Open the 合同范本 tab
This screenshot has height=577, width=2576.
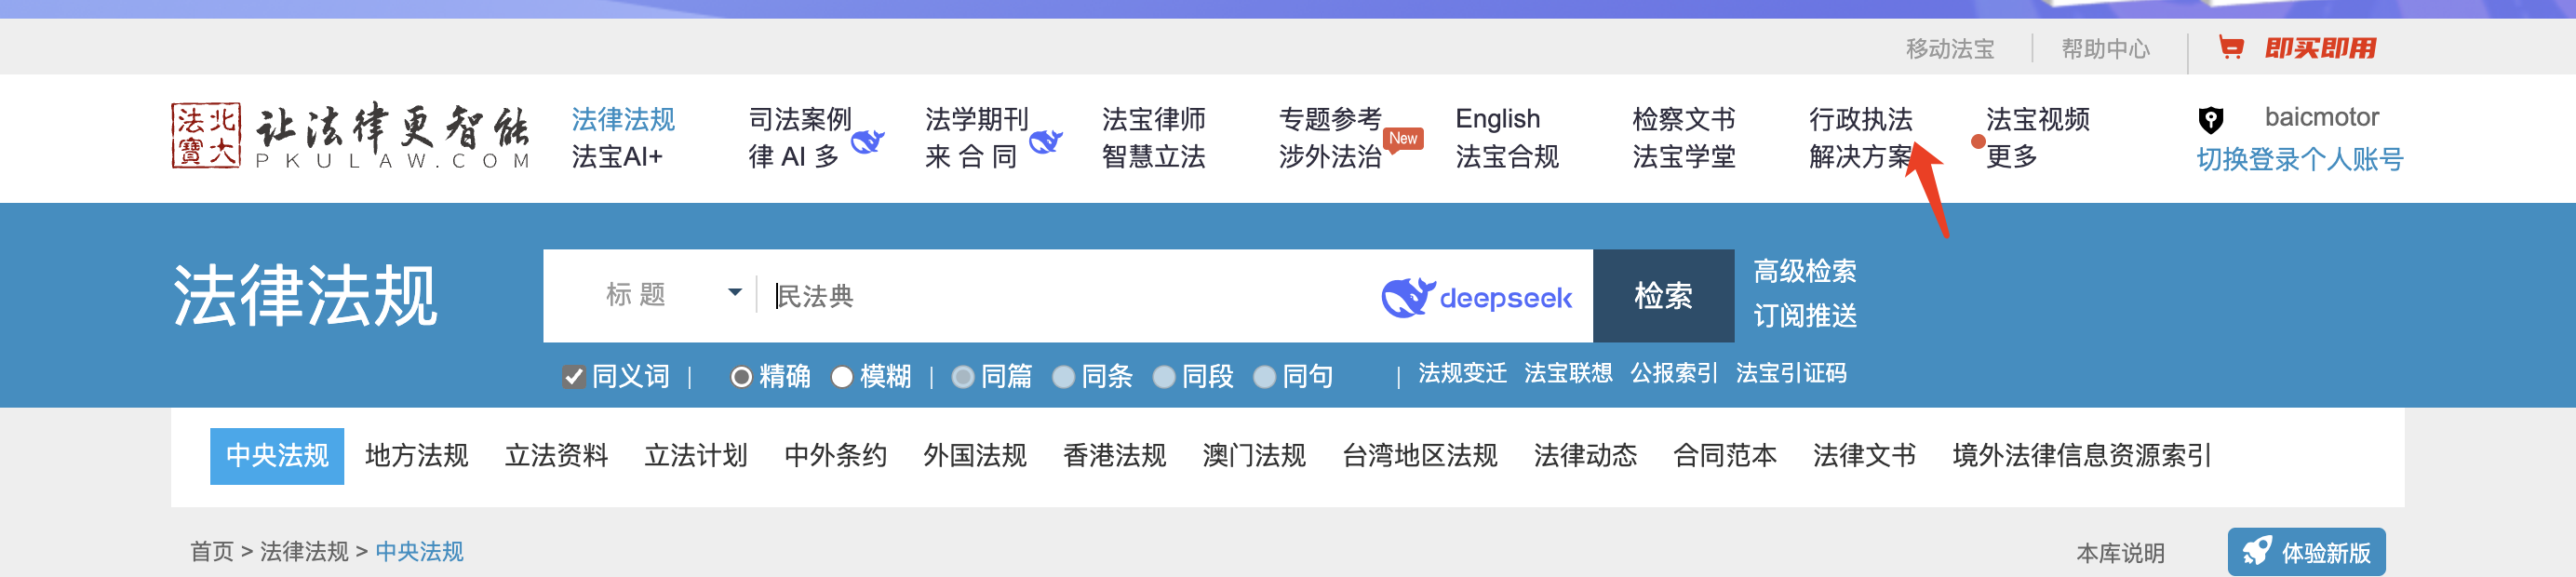pos(1724,456)
